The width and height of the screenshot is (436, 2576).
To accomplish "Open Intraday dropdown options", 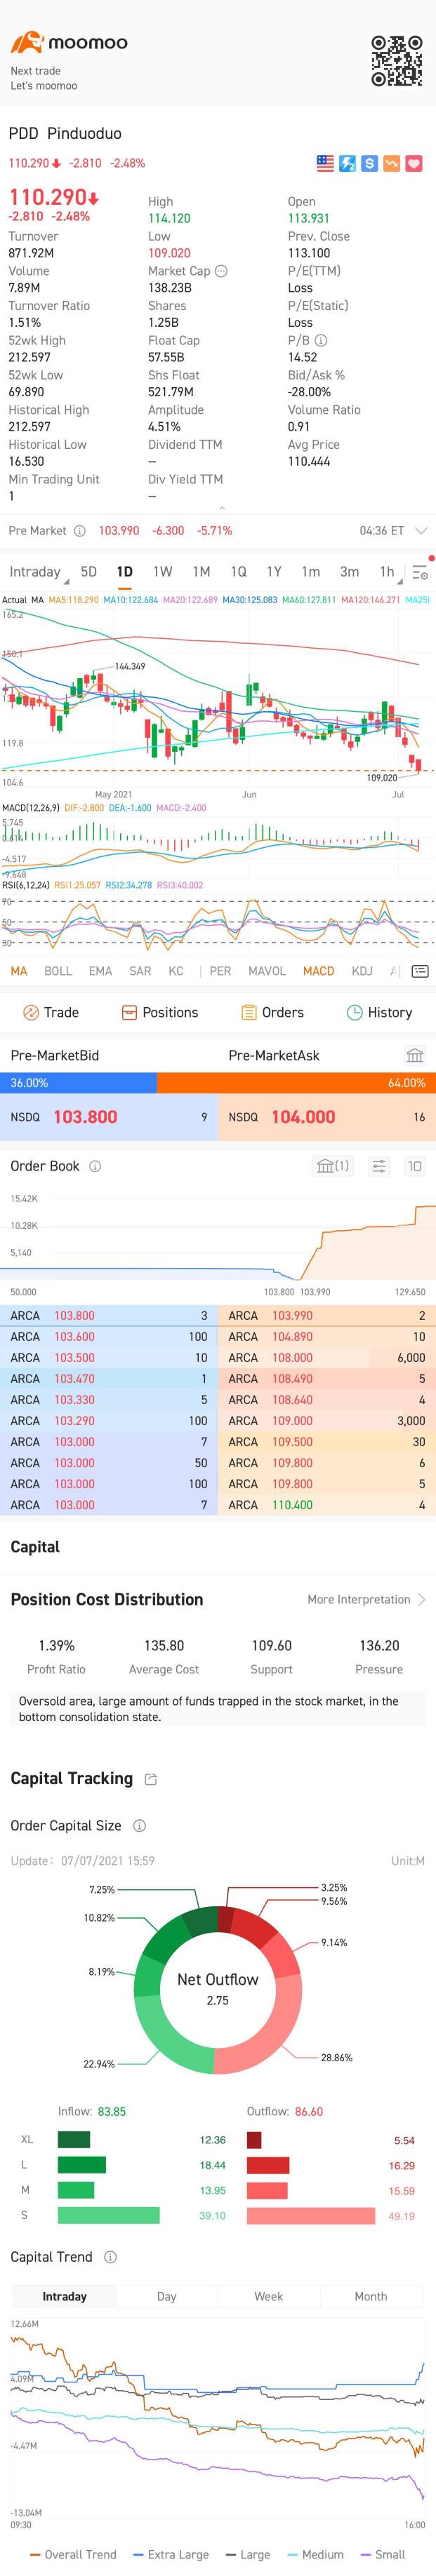I will [38, 572].
